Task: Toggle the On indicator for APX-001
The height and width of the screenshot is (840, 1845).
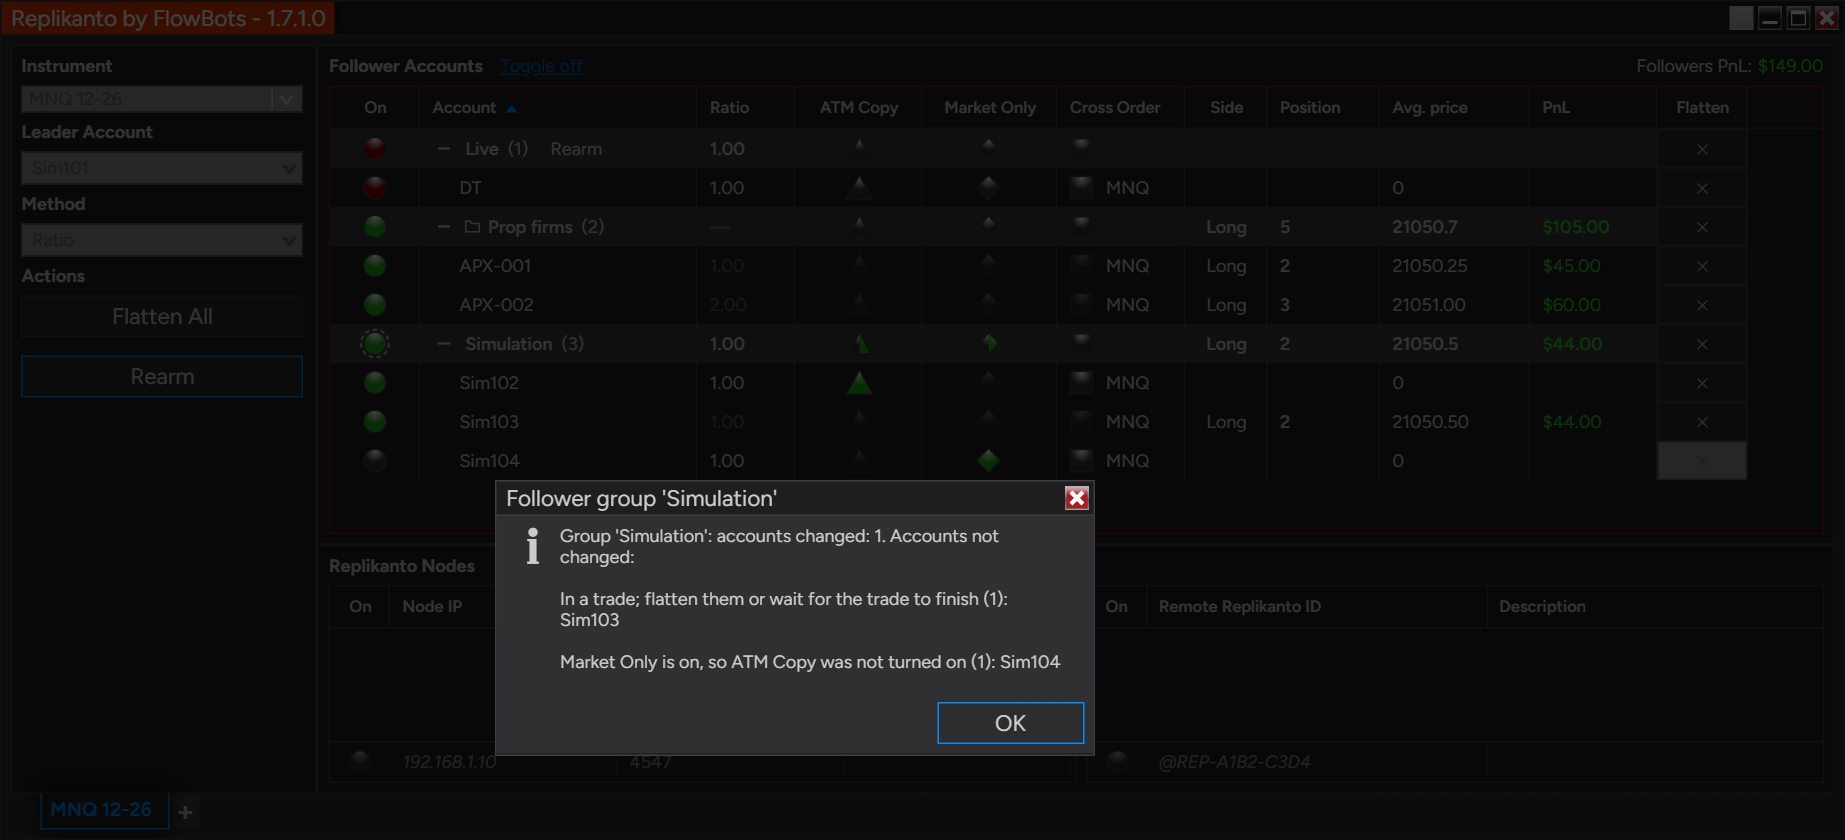Action: [375, 265]
